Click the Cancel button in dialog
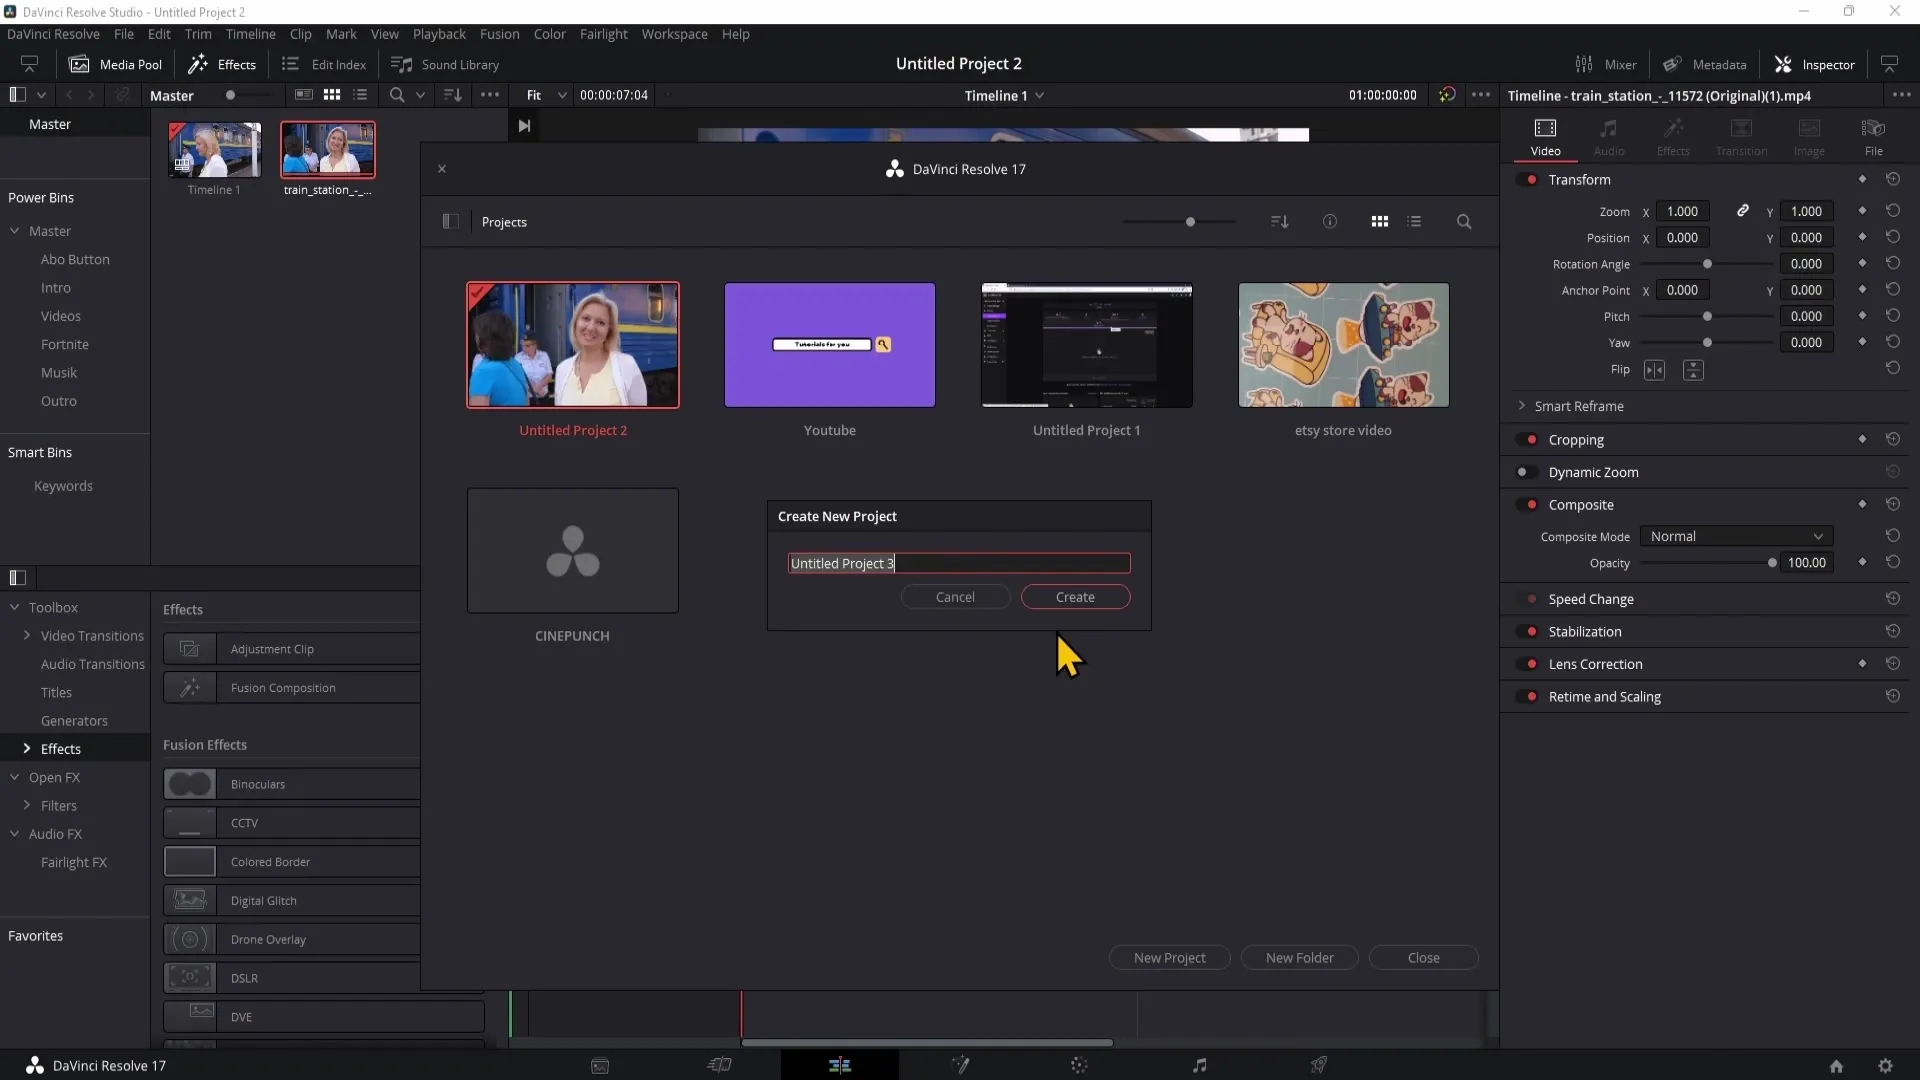The height and width of the screenshot is (1080, 1920). pos(955,596)
